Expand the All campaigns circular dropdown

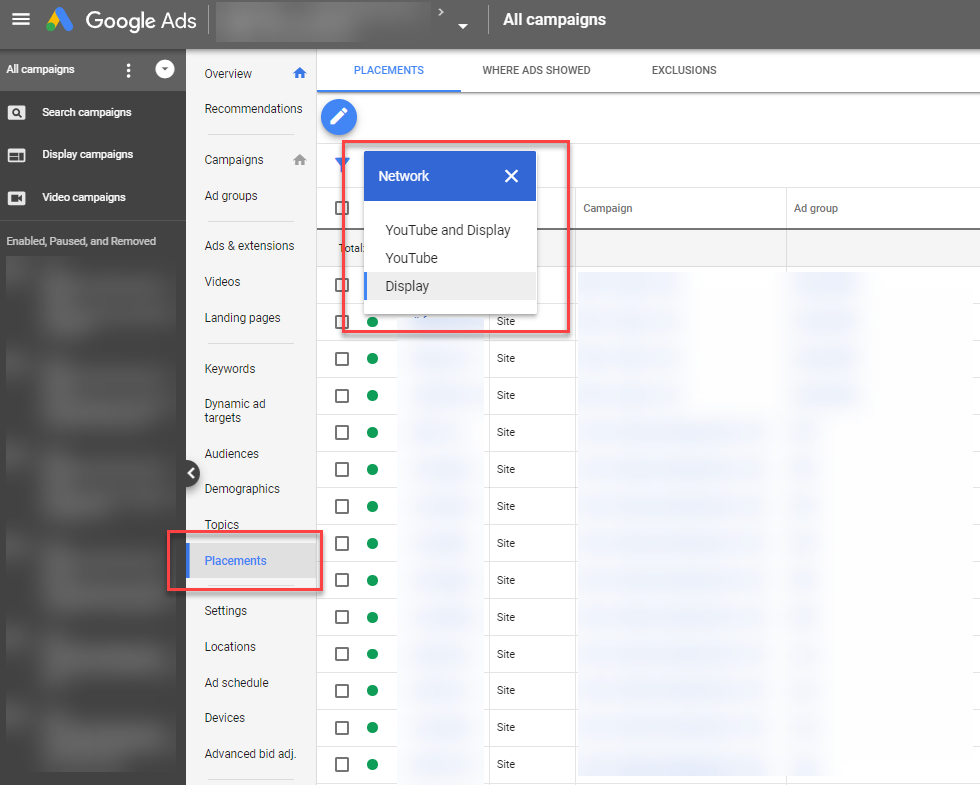tap(165, 69)
